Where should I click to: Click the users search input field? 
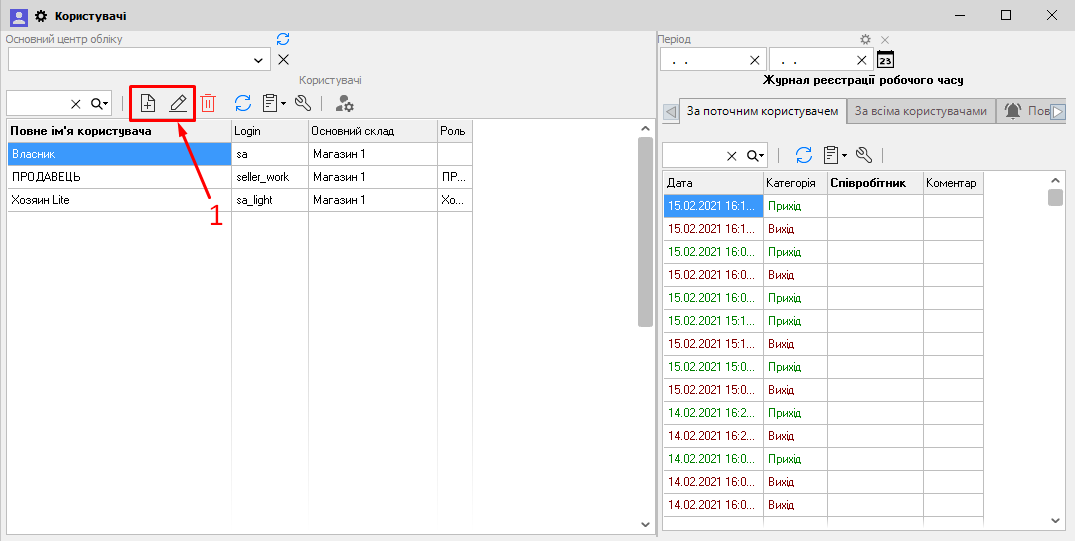tap(38, 103)
